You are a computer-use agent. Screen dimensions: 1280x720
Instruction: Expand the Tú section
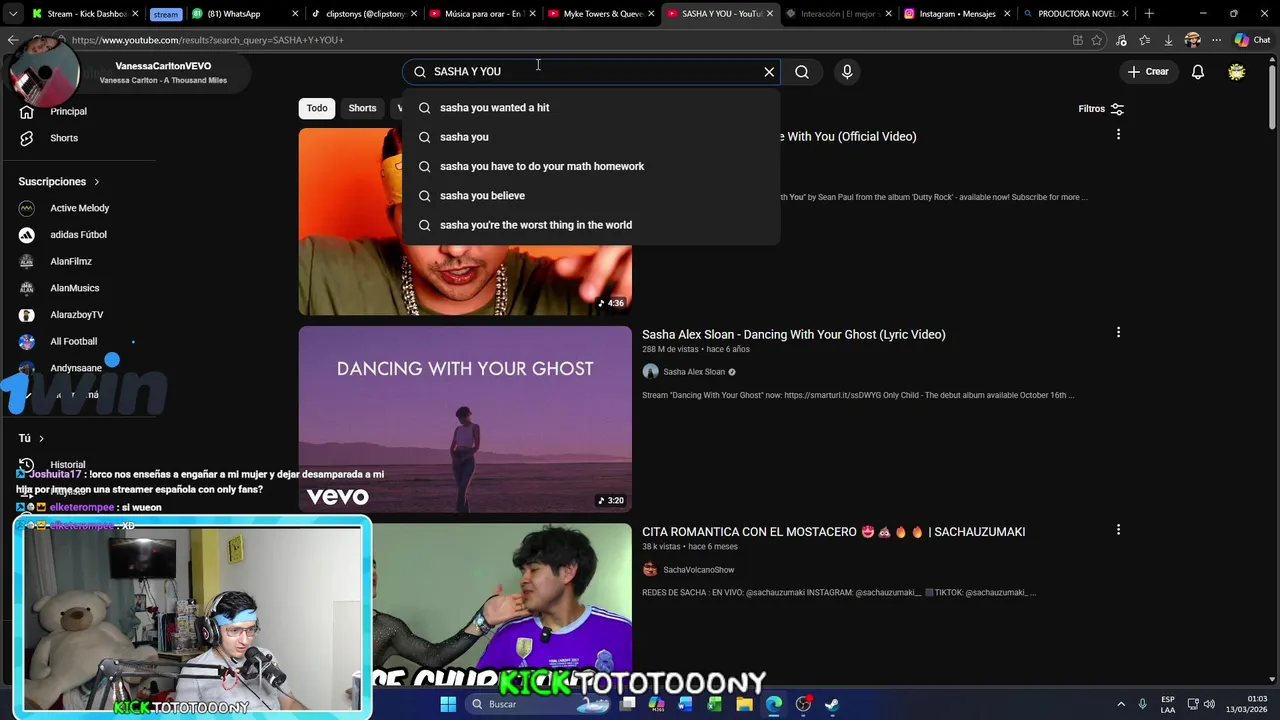coord(31,438)
